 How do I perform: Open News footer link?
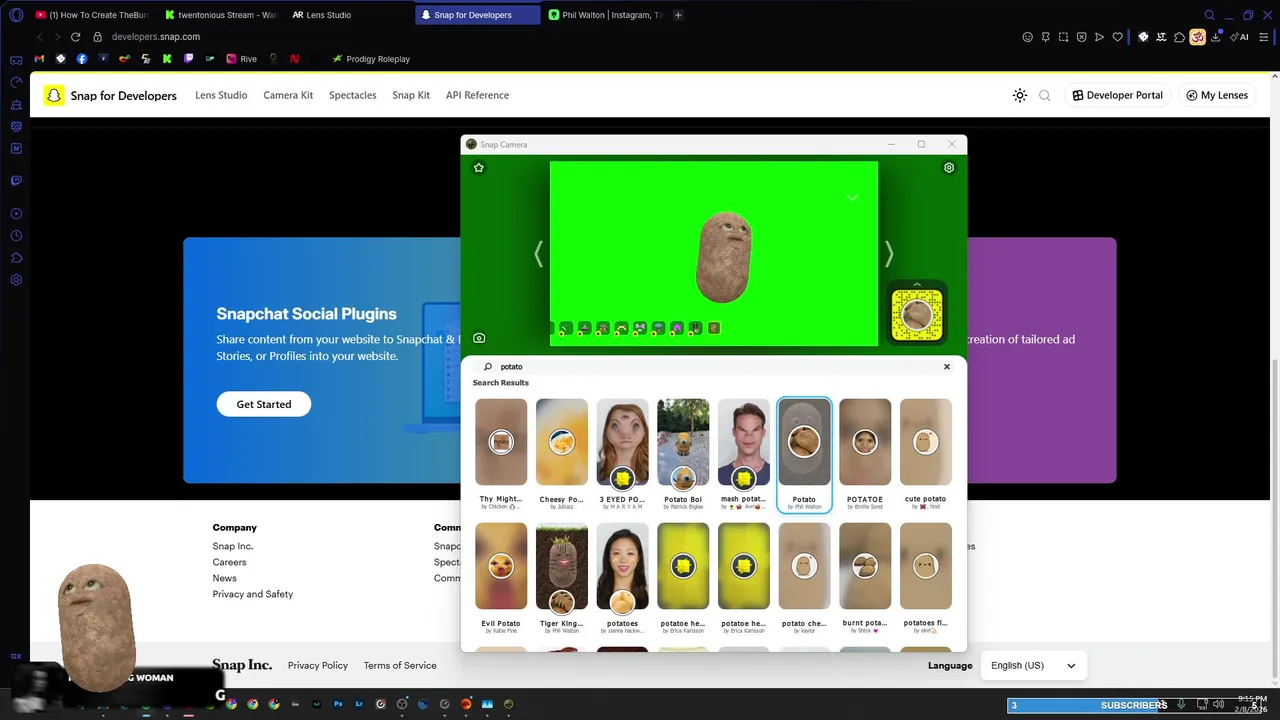coord(224,578)
